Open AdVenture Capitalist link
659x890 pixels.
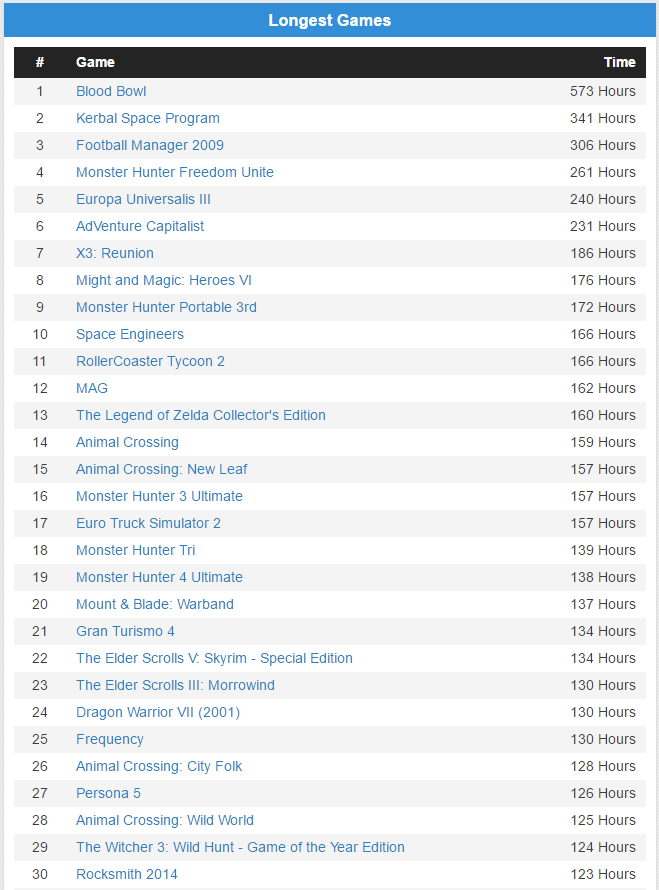[140, 226]
